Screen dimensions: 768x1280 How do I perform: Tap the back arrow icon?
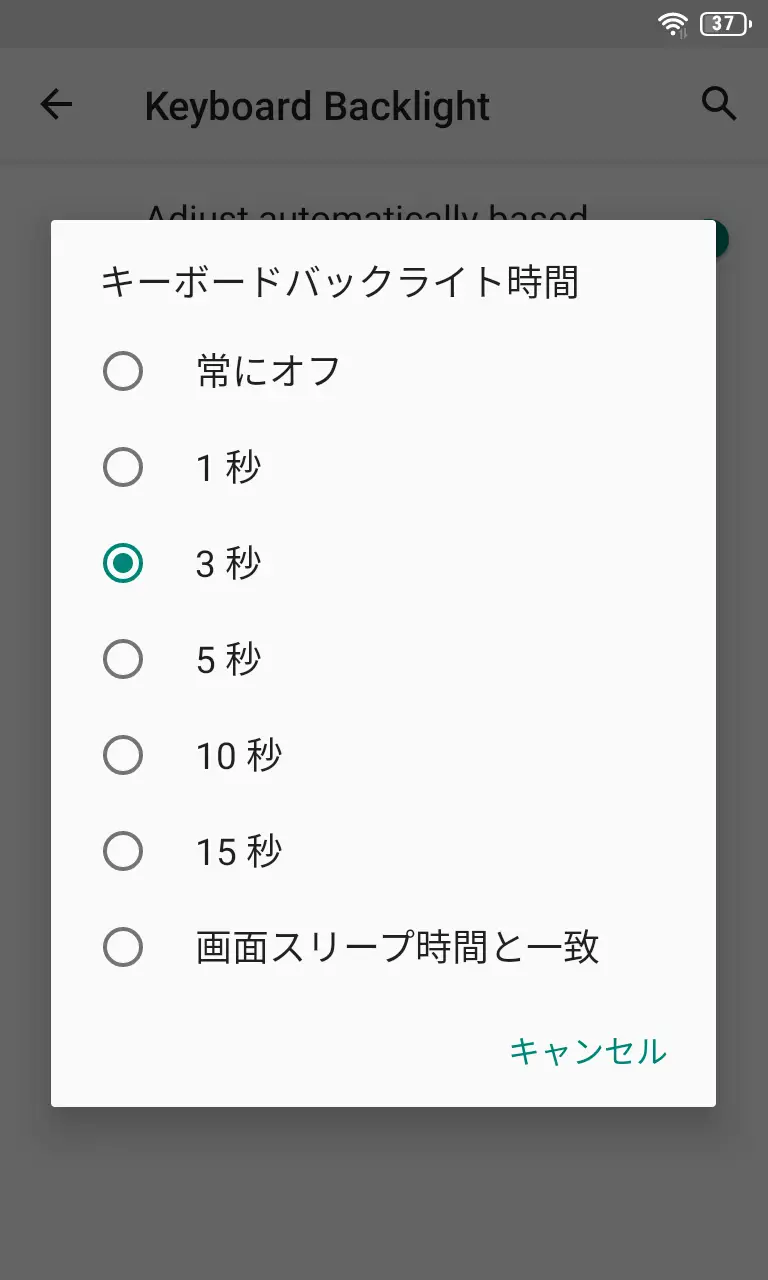point(56,104)
